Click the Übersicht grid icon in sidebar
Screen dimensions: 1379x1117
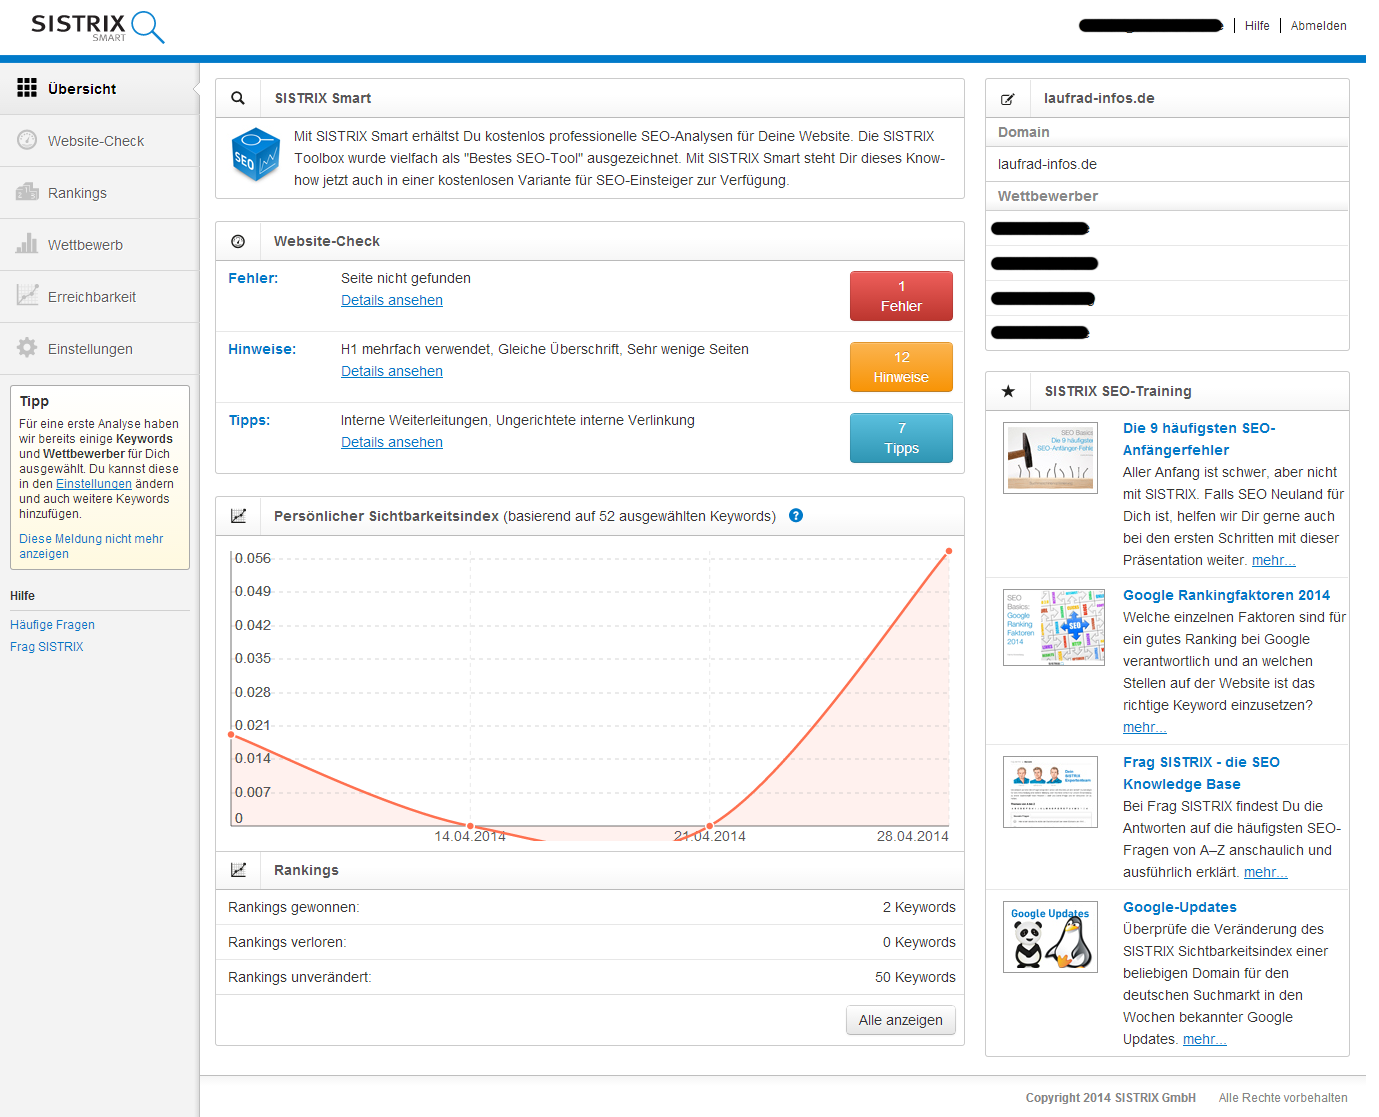pos(27,88)
